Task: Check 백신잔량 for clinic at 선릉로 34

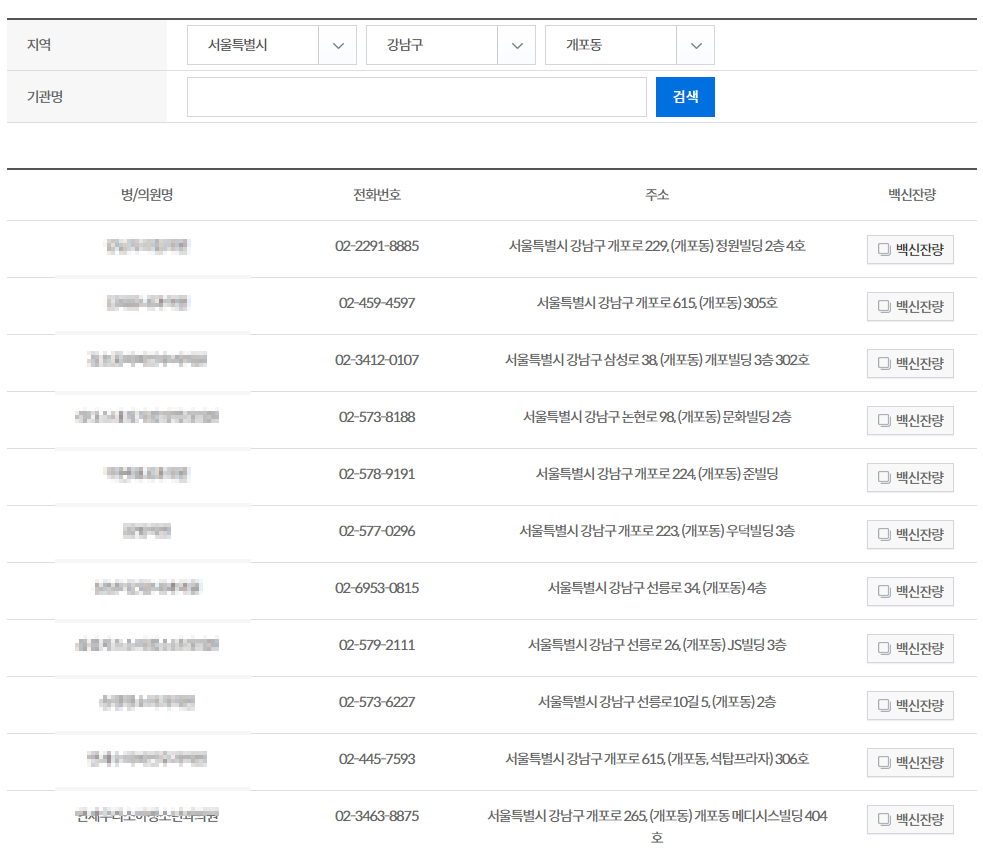Action: pyautogui.click(x=909, y=591)
